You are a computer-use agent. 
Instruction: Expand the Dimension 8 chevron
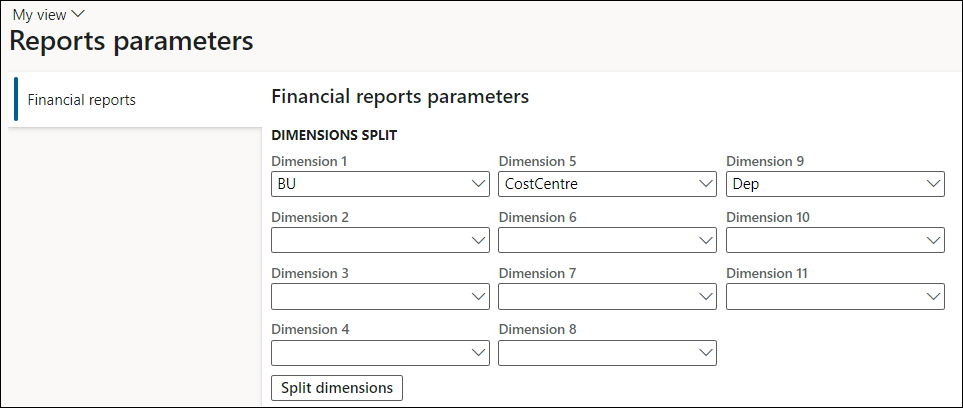[704, 352]
